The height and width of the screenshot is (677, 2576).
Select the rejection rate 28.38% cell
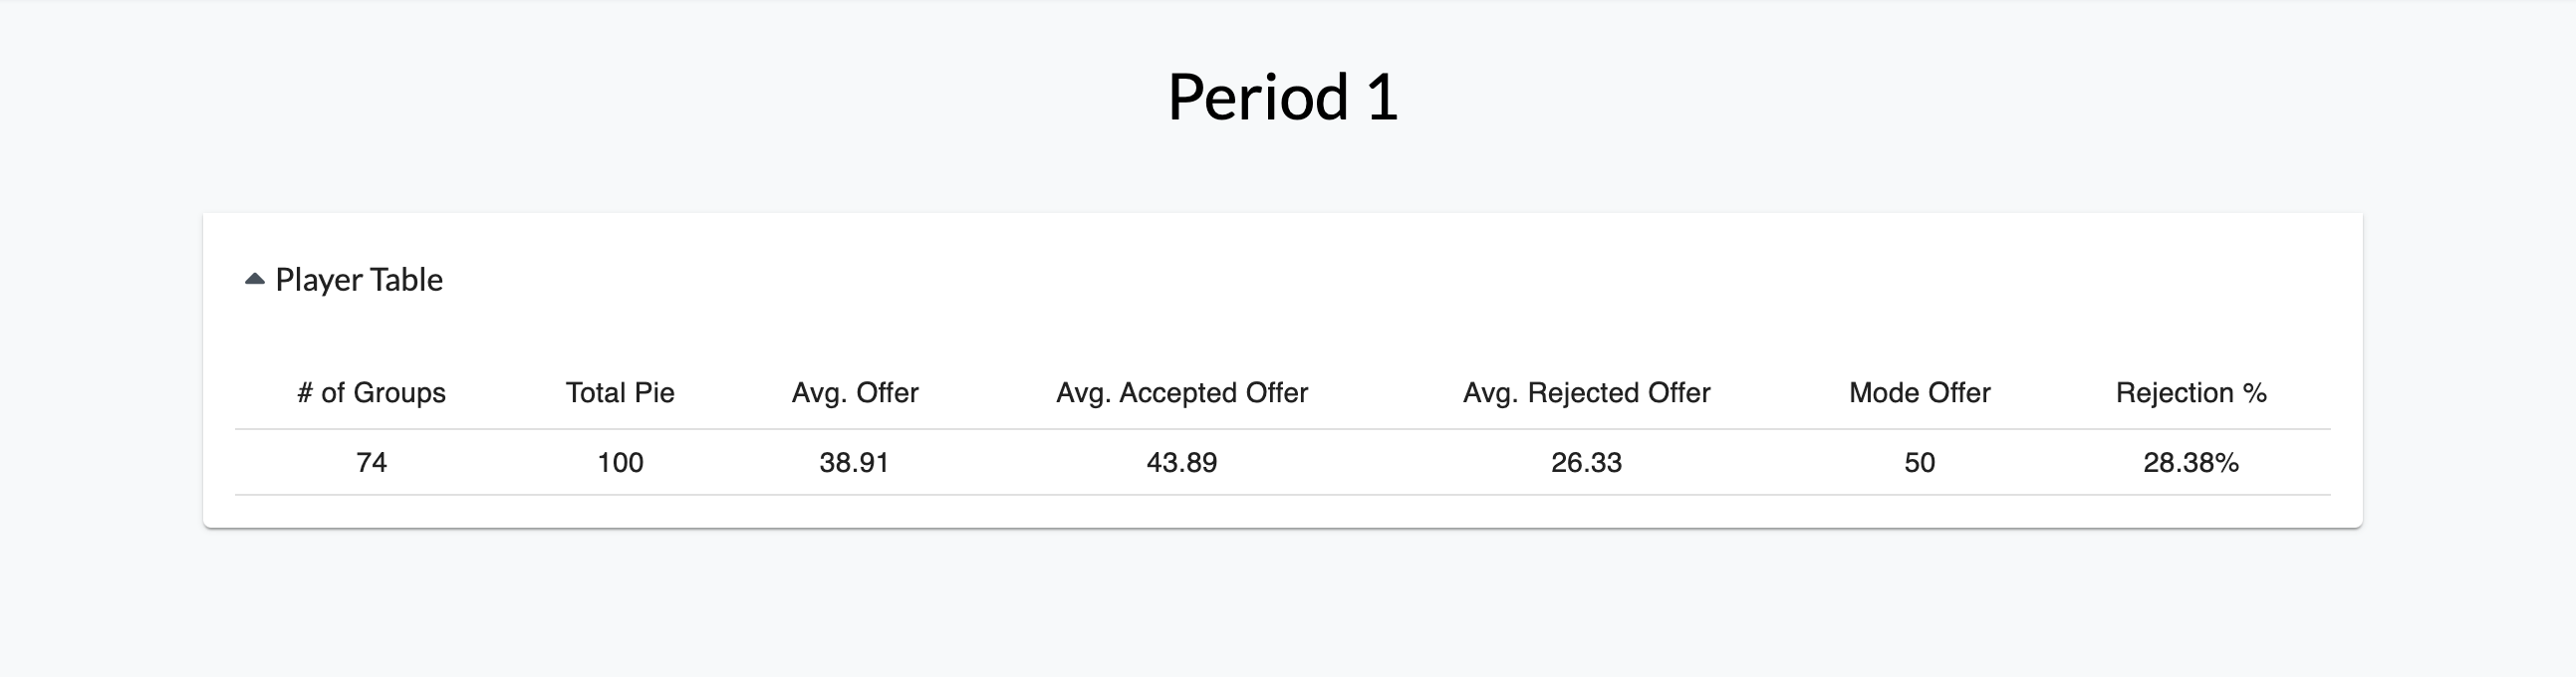click(2191, 463)
